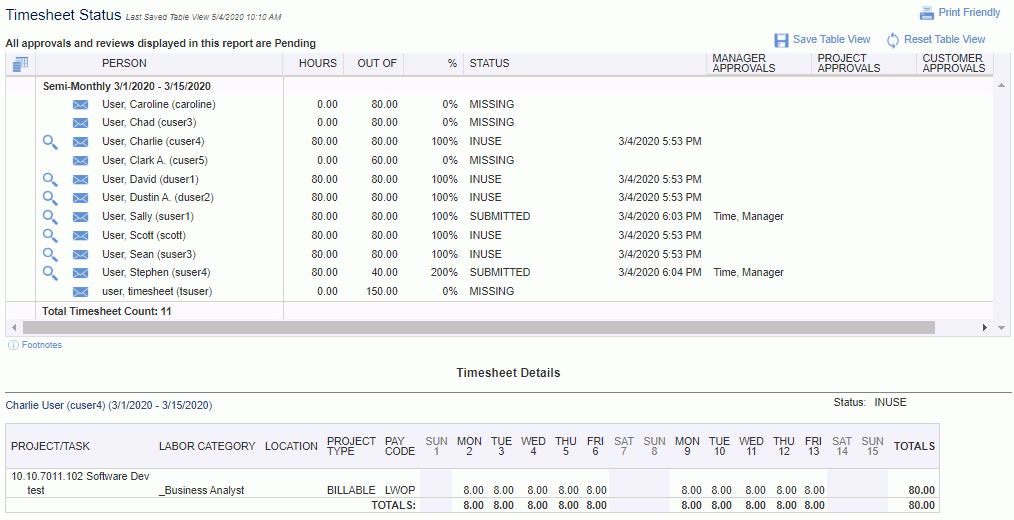Sort by the HOURS column header
The height and width of the screenshot is (520, 1014).
318,63
